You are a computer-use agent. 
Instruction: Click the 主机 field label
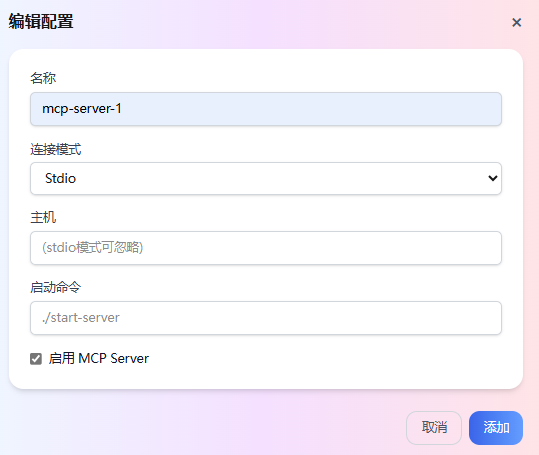43,218
